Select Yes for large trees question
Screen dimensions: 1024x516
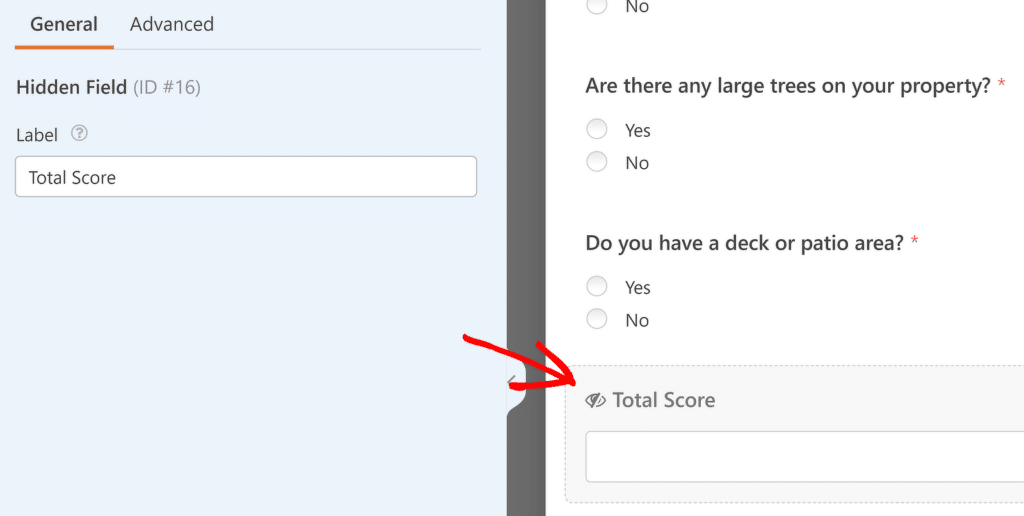click(x=596, y=129)
